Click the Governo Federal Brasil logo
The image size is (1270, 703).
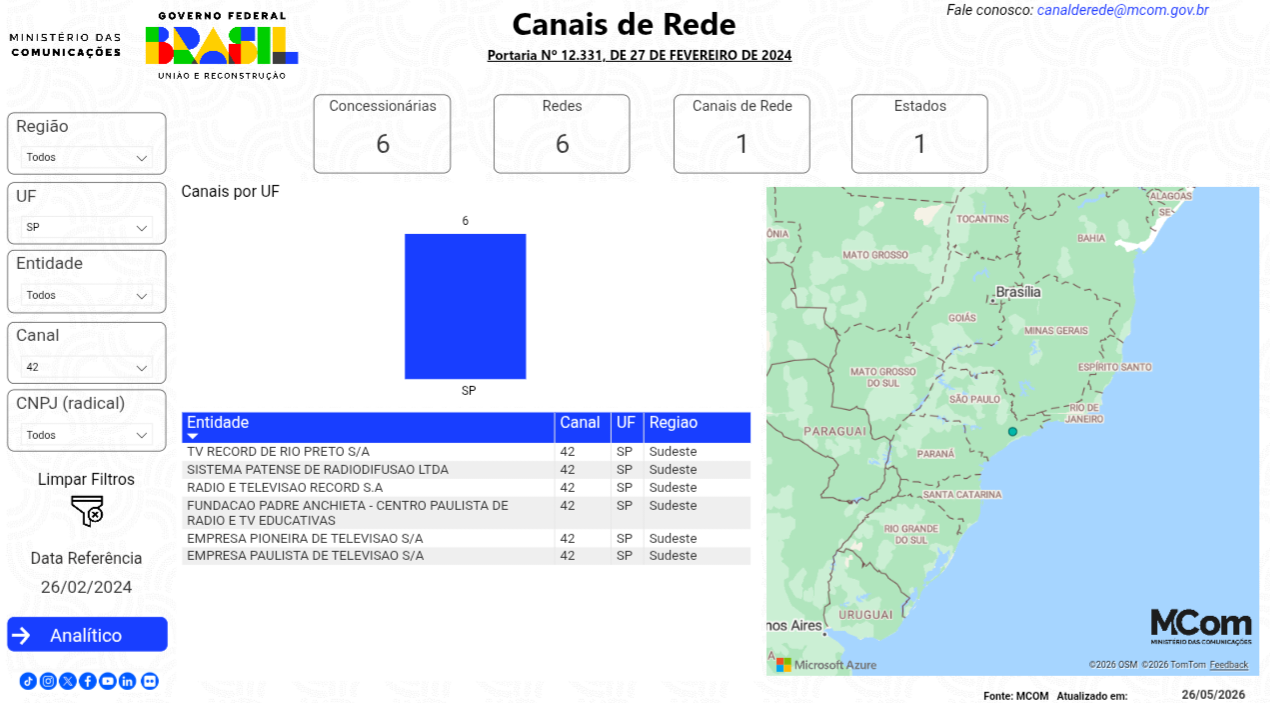pyautogui.click(x=222, y=46)
